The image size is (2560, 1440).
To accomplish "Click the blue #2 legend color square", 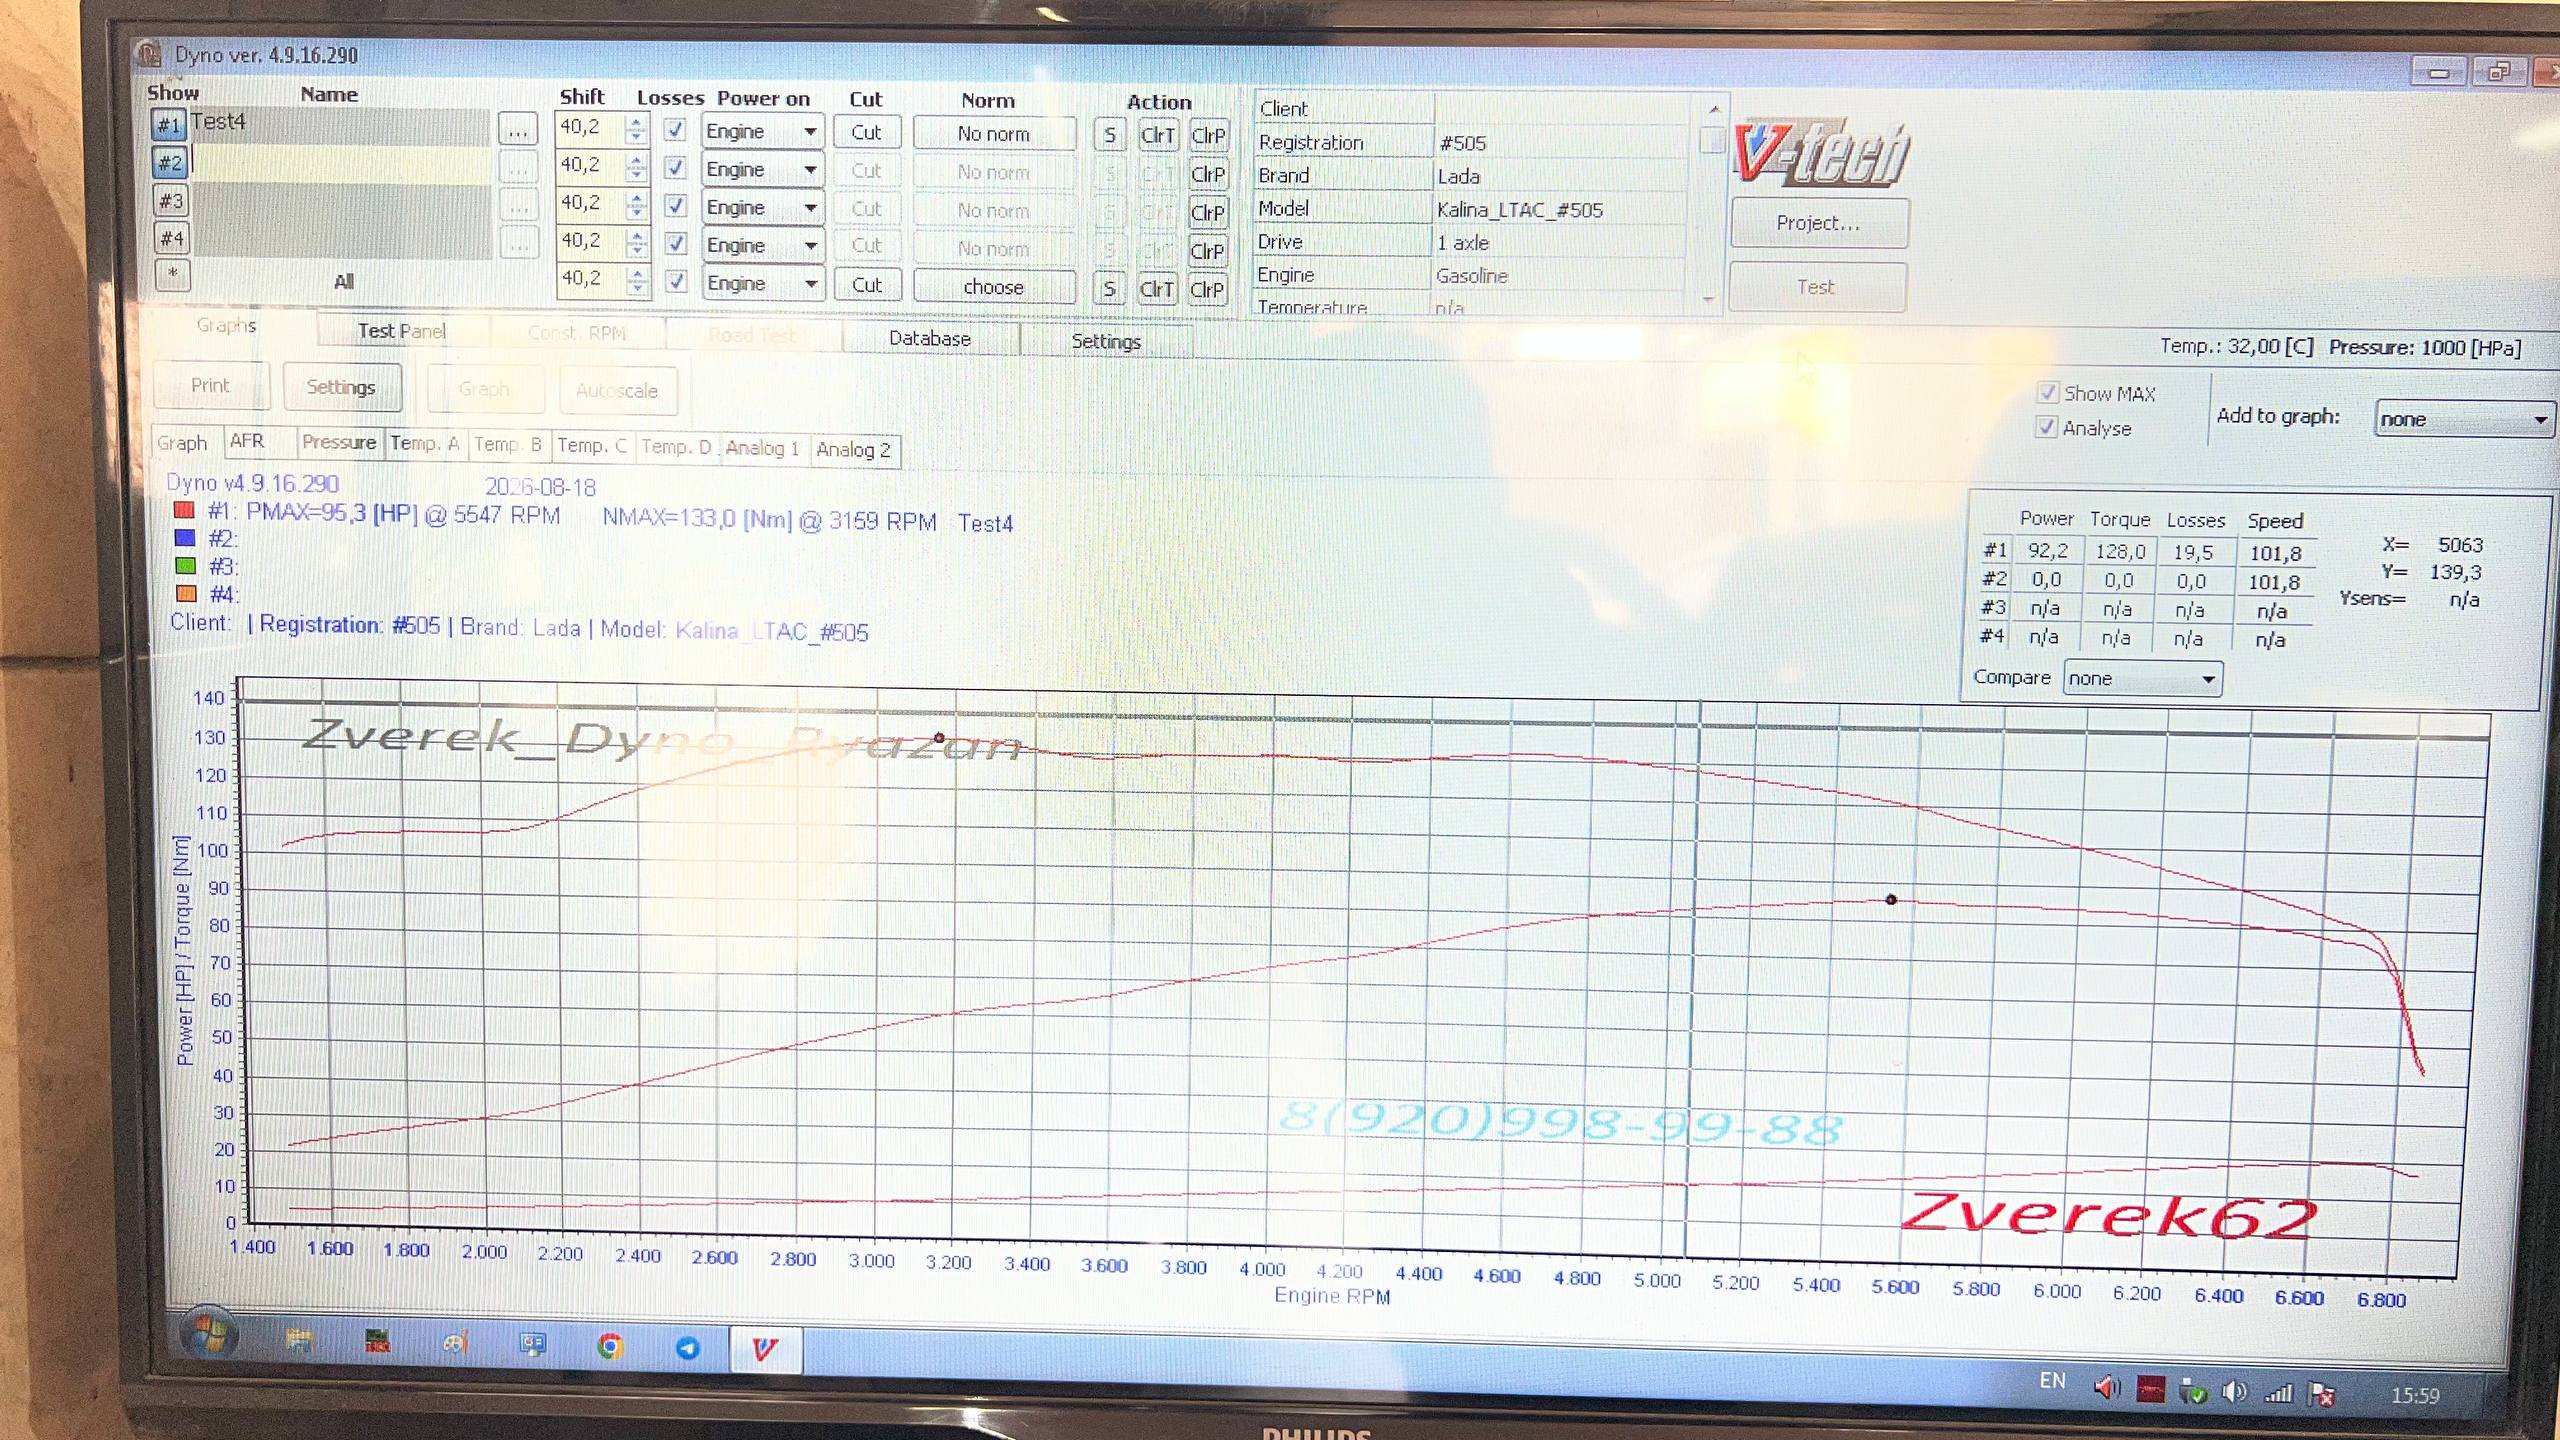I will 184,538.
